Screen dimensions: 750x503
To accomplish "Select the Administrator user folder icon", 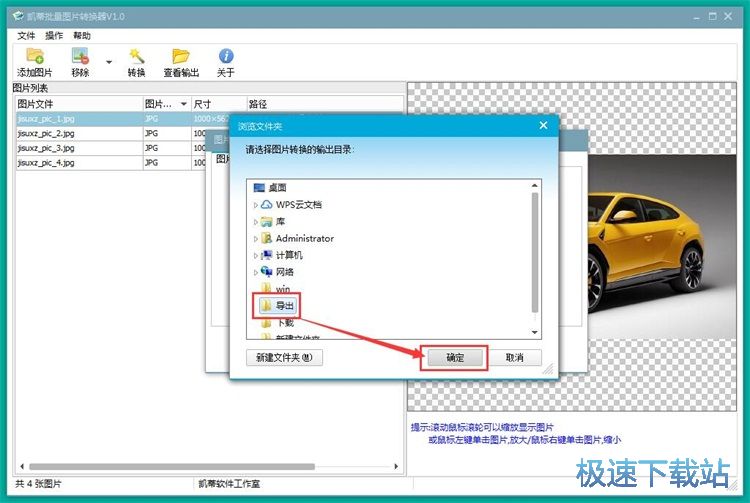I will click(266, 238).
